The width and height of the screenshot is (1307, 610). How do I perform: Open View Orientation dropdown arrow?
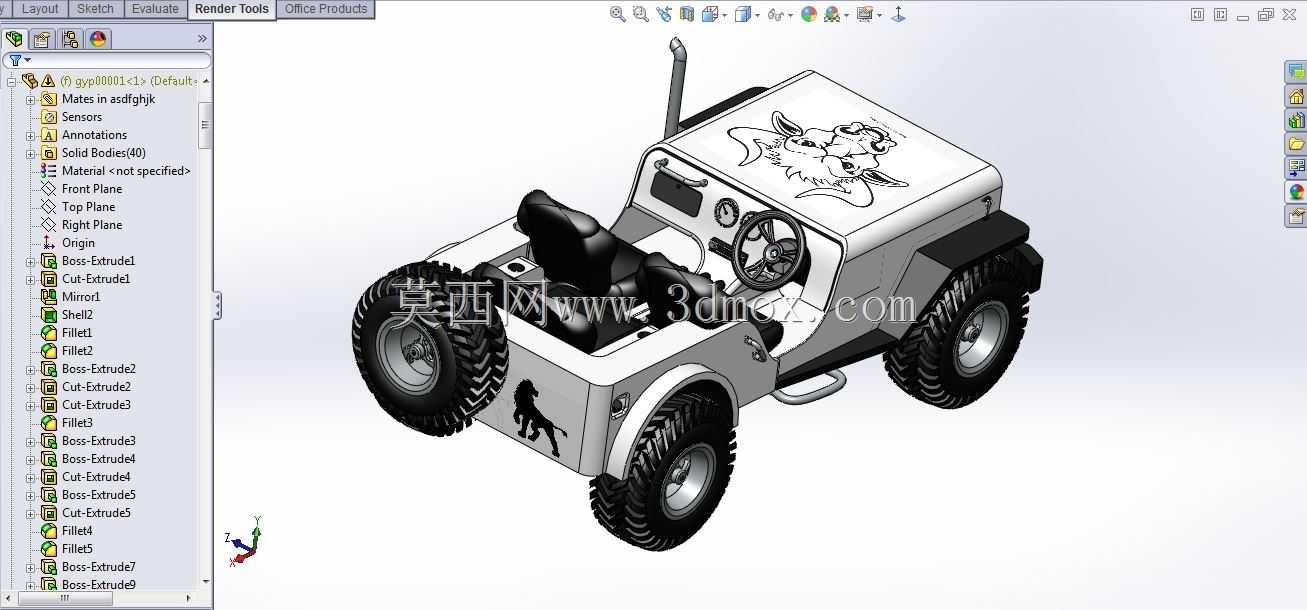[724, 15]
